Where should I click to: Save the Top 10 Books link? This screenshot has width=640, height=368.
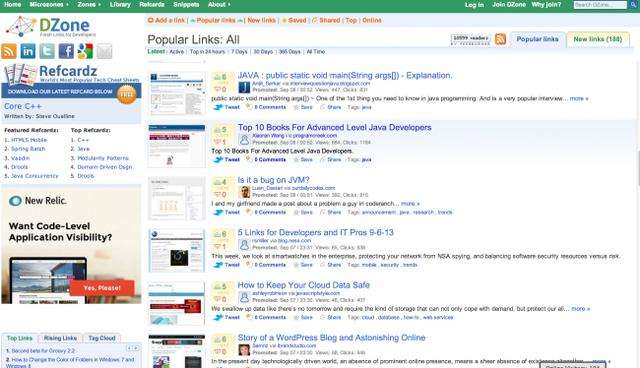[x=303, y=160]
